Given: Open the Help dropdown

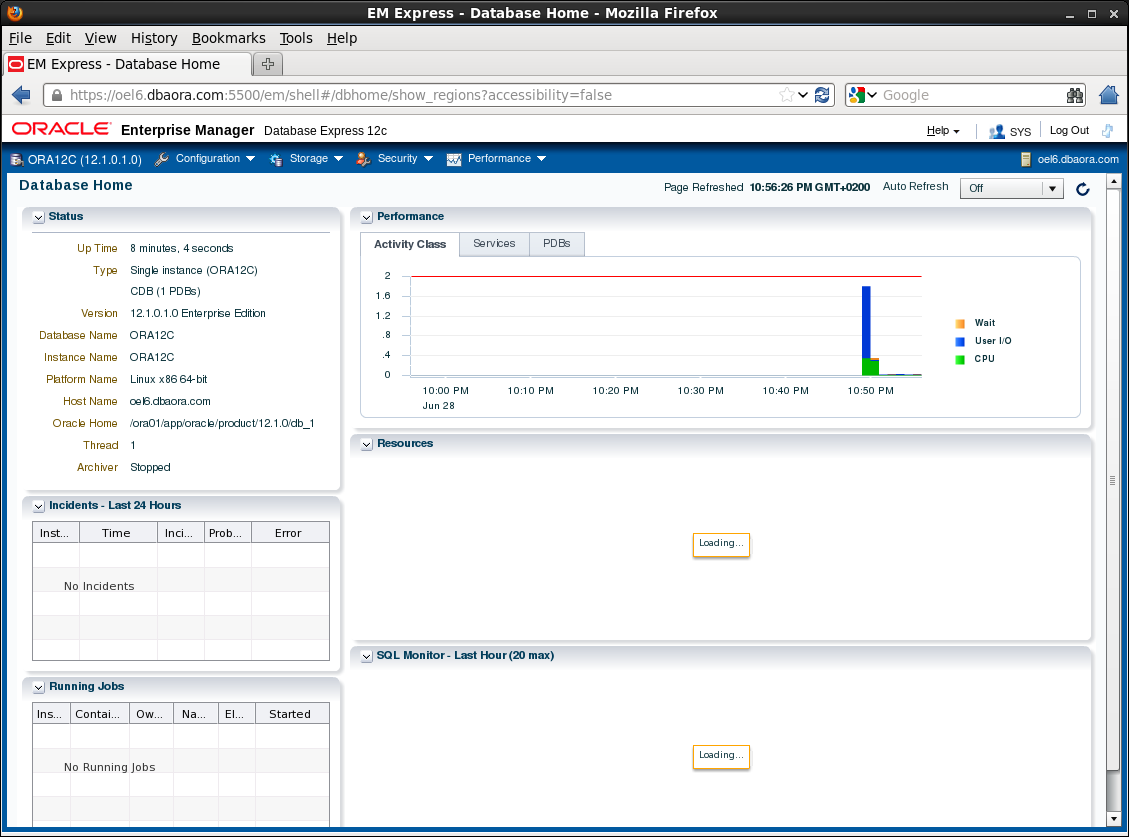Looking at the screenshot, I should (943, 130).
